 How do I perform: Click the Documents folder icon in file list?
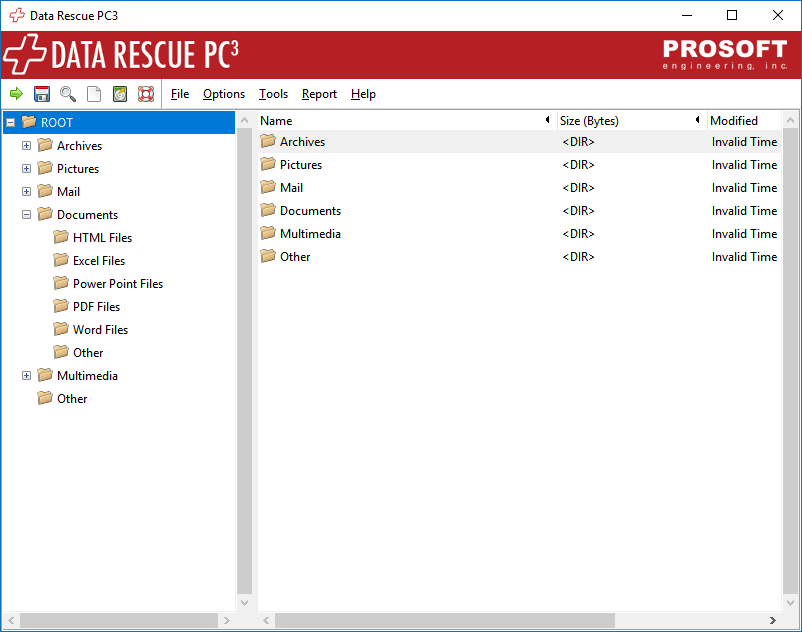coord(268,210)
